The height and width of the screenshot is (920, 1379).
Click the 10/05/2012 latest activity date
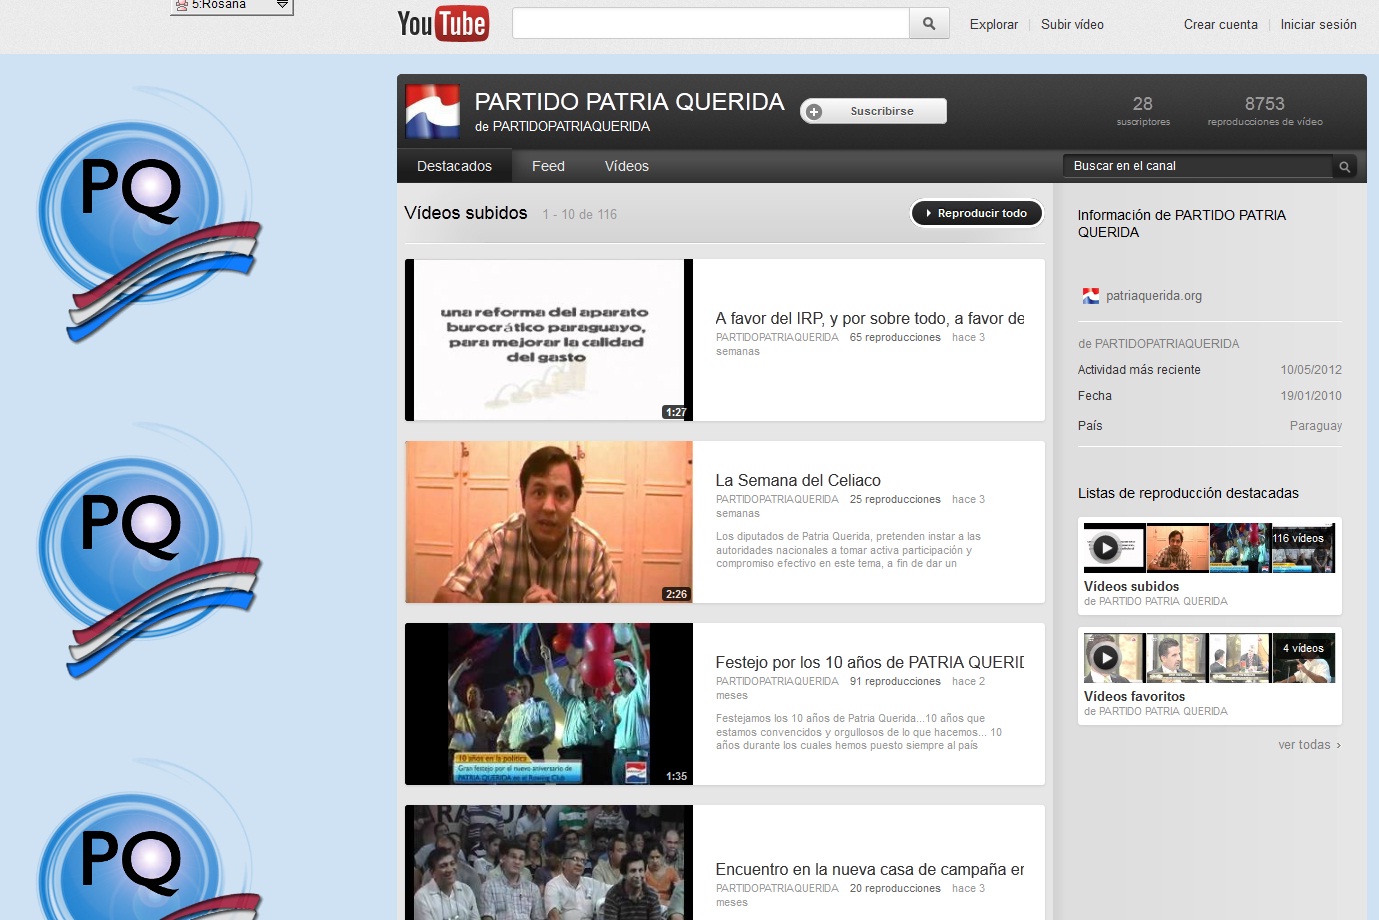[x=1311, y=370]
